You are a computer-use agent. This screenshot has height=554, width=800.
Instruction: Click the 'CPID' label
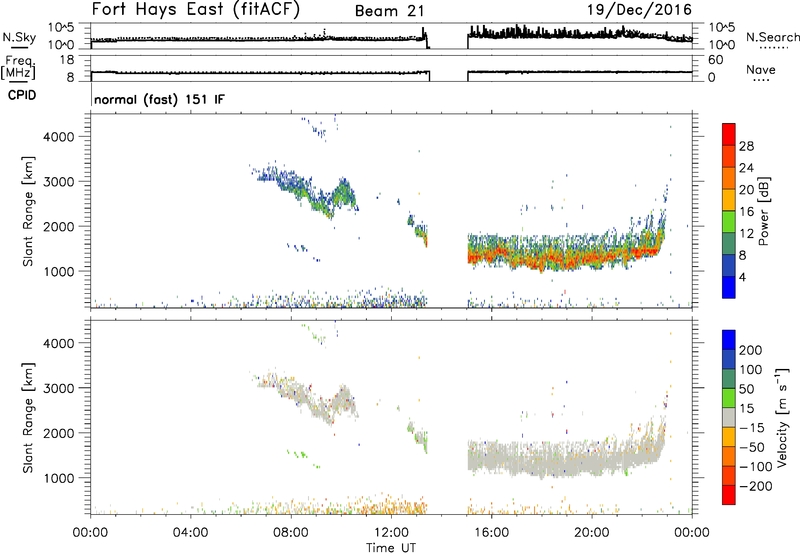tap(22, 95)
